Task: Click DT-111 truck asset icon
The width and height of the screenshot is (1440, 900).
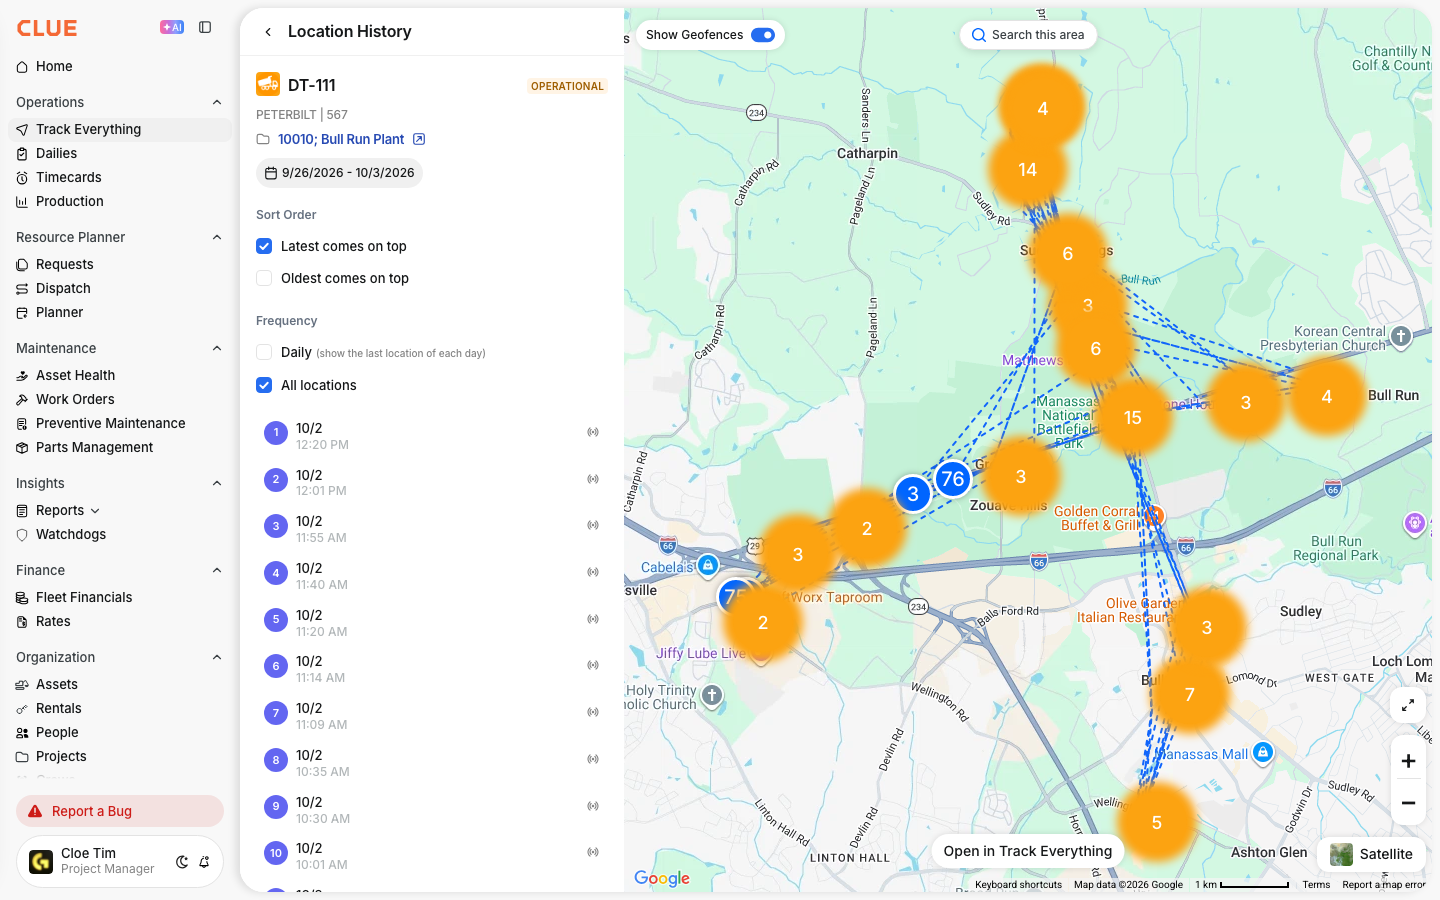Action: pos(268,85)
